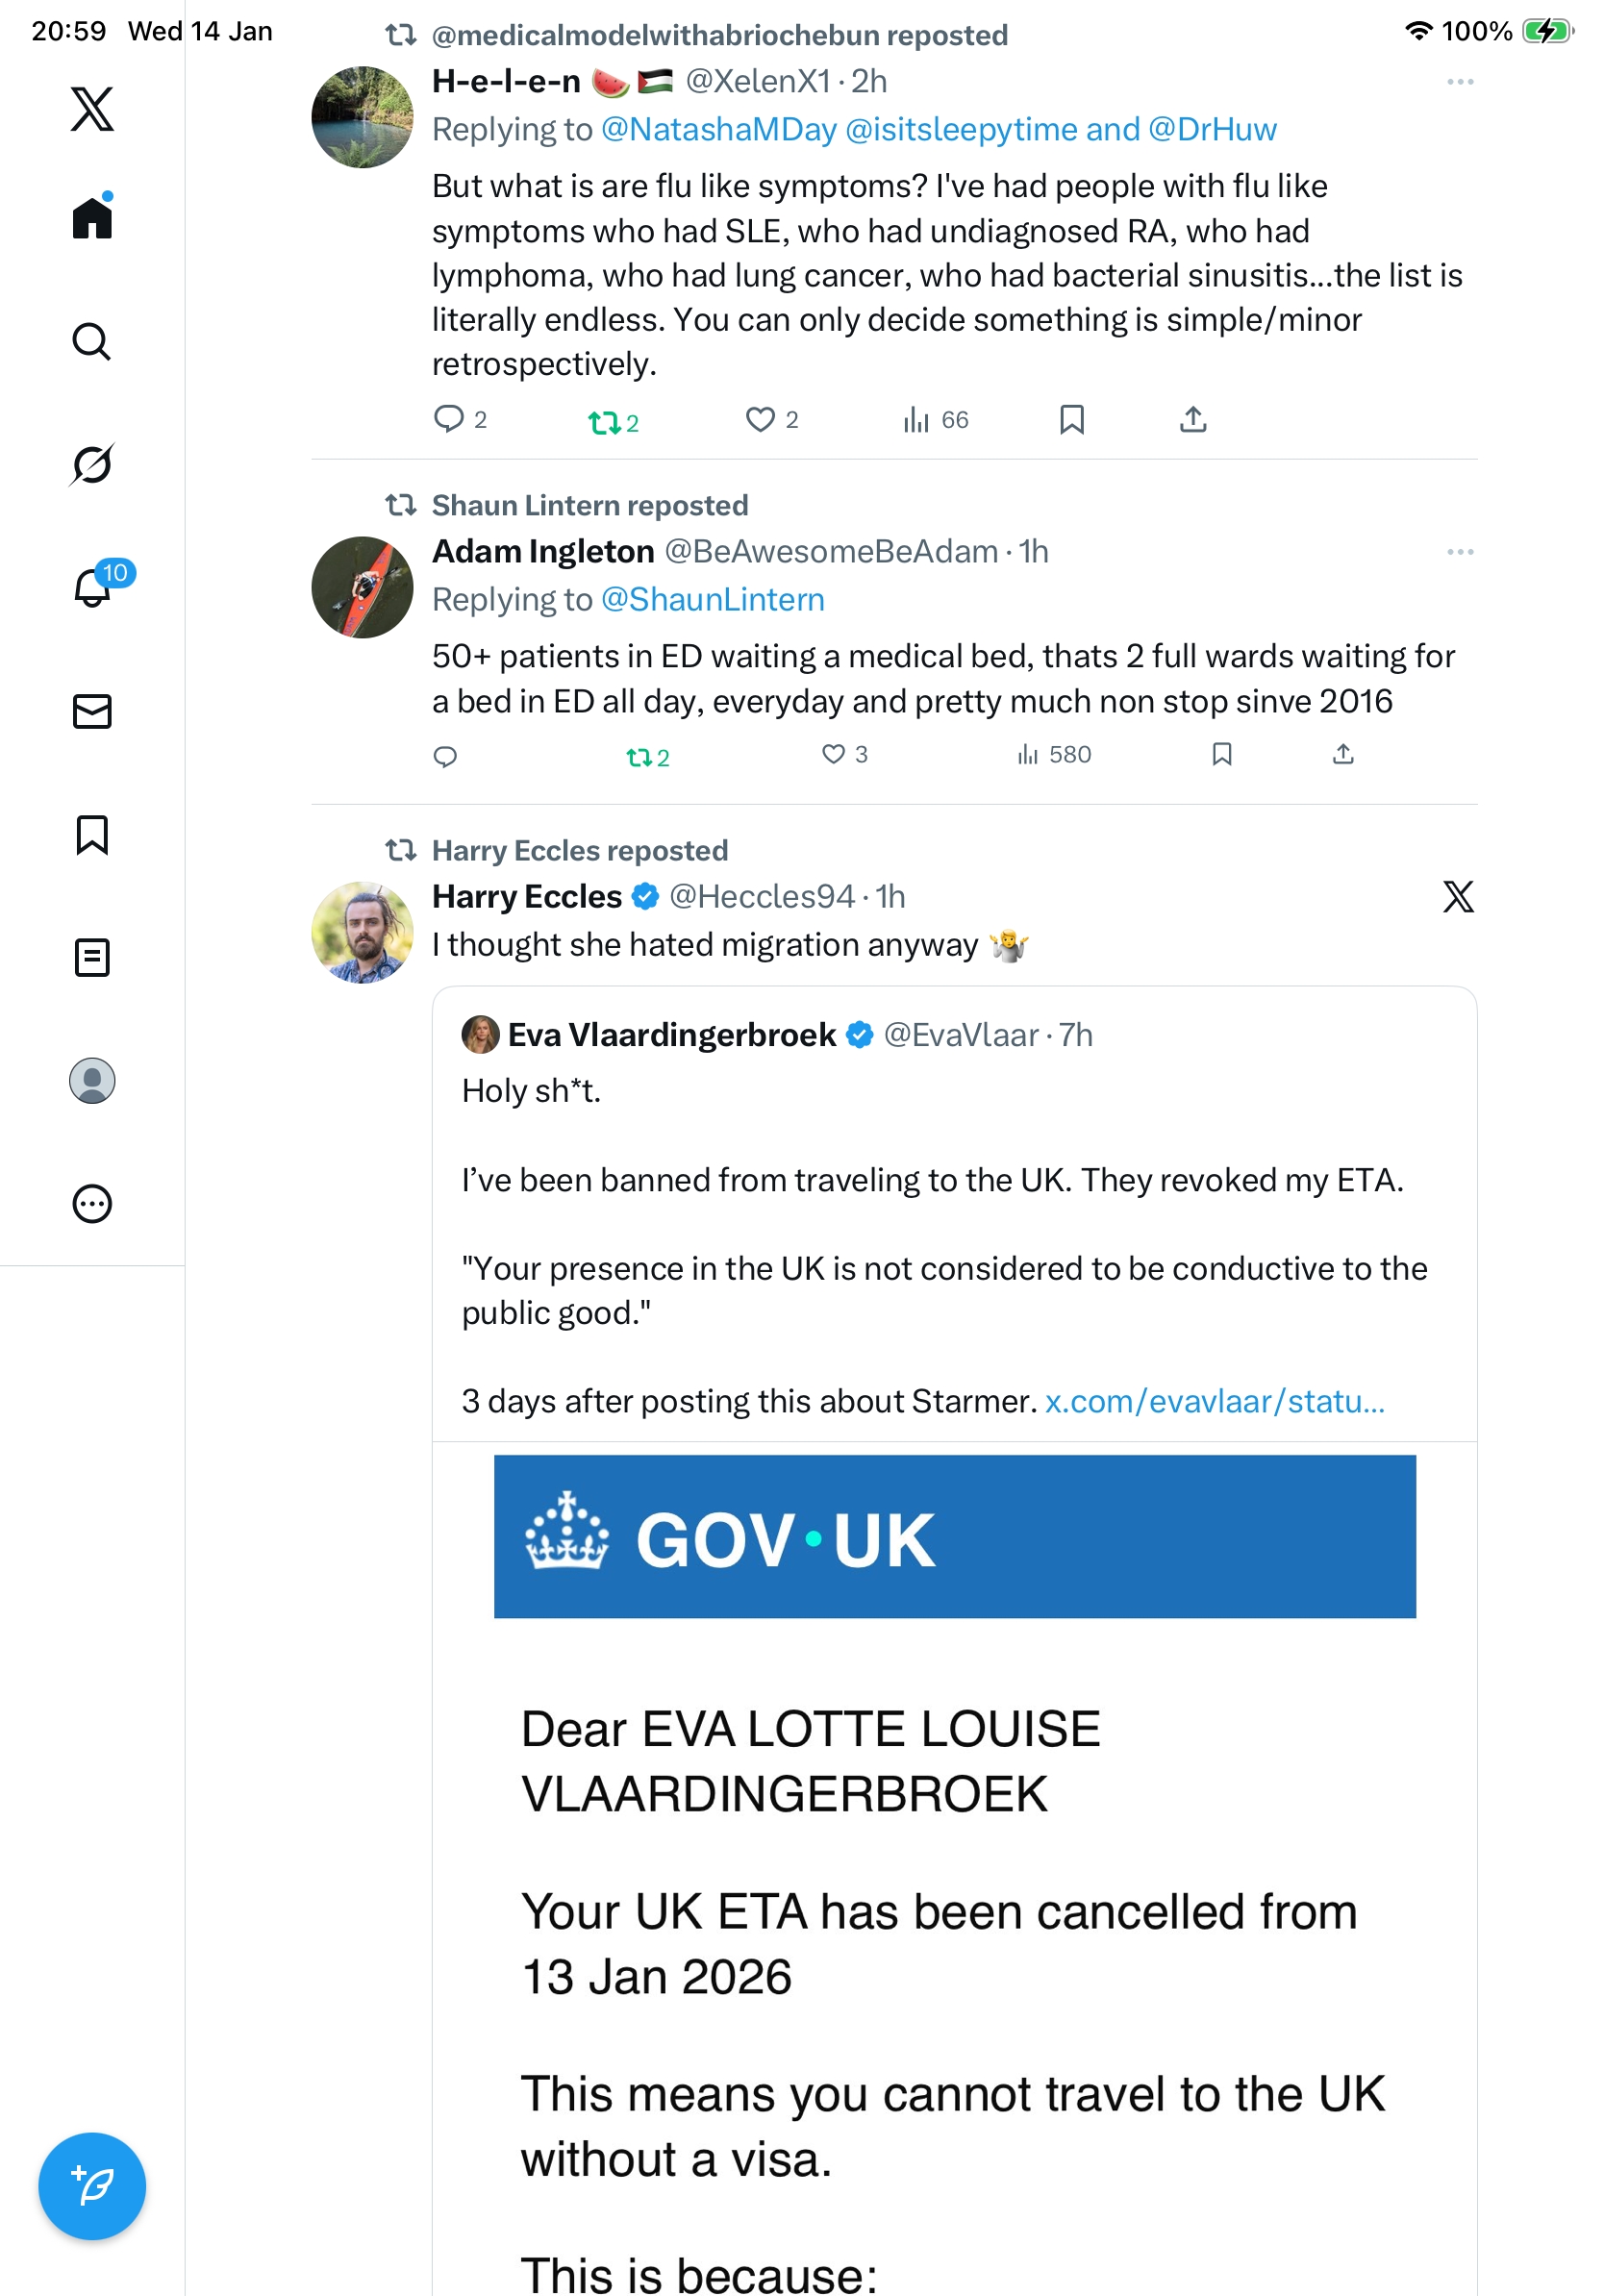Open the sidebar More circle menu
The width and height of the screenshot is (1604, 2296).
(92, 1204)
